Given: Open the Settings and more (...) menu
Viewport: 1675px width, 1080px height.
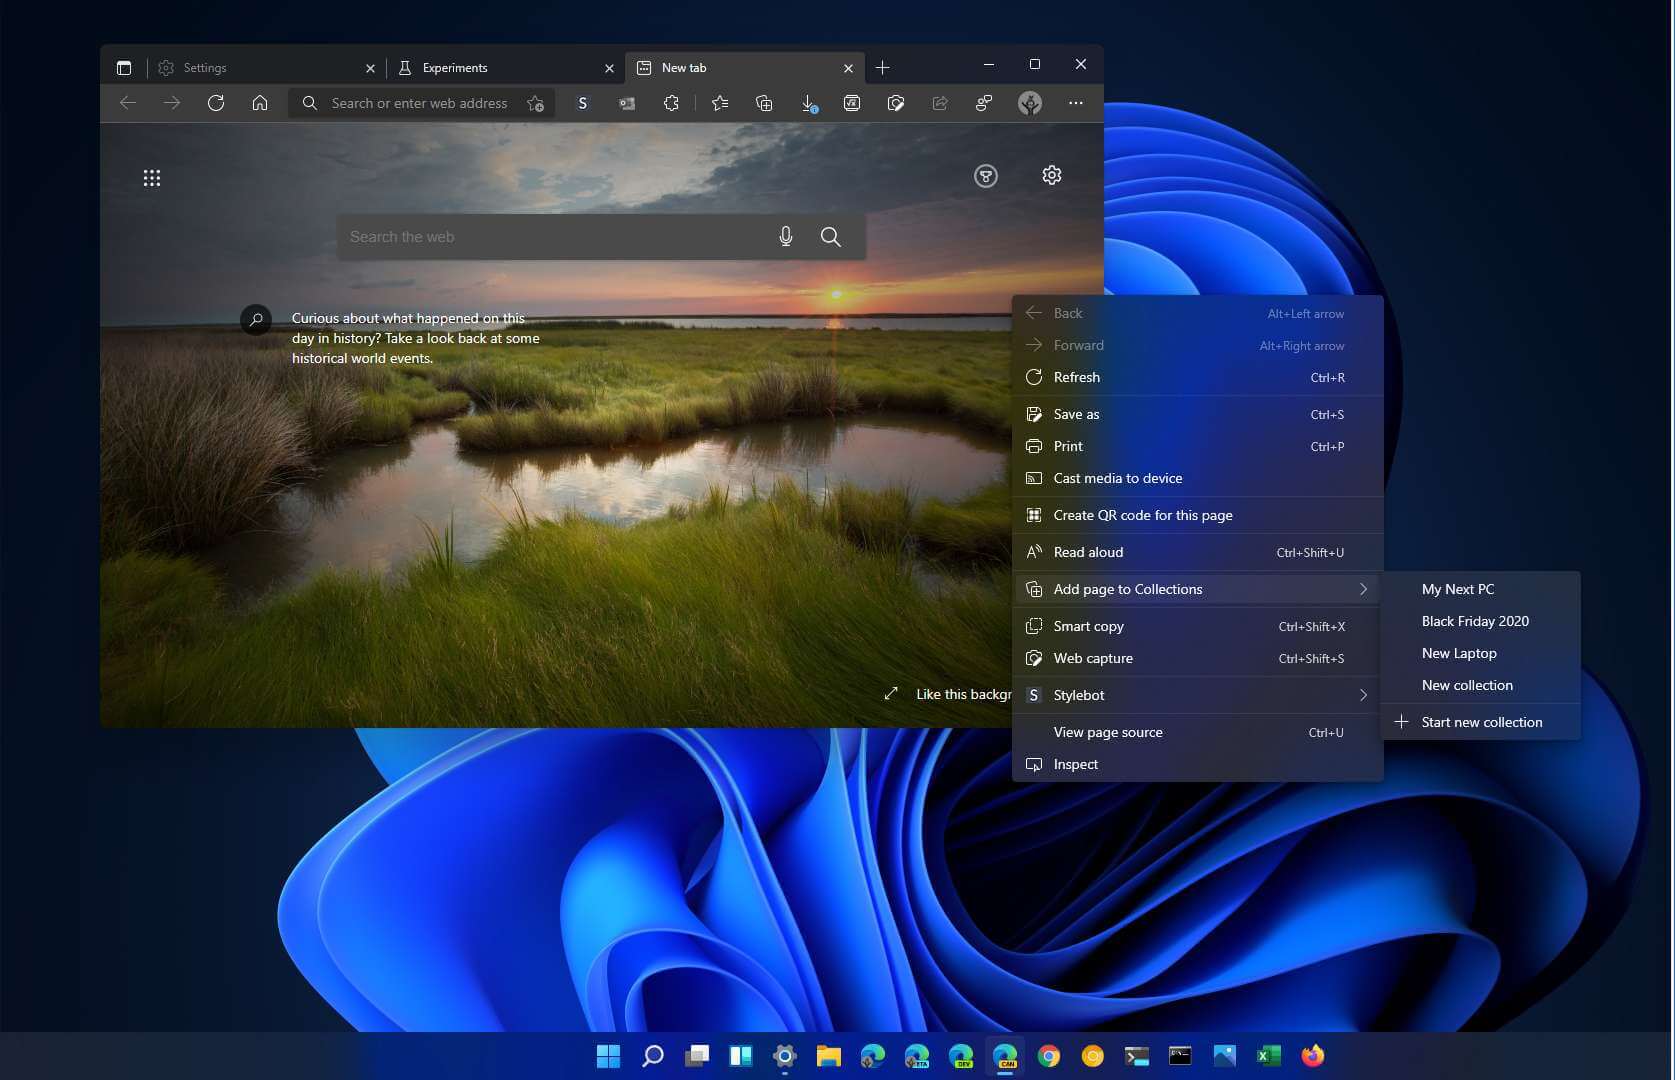Looking at the screenshot, I should tap(1076, 103).
